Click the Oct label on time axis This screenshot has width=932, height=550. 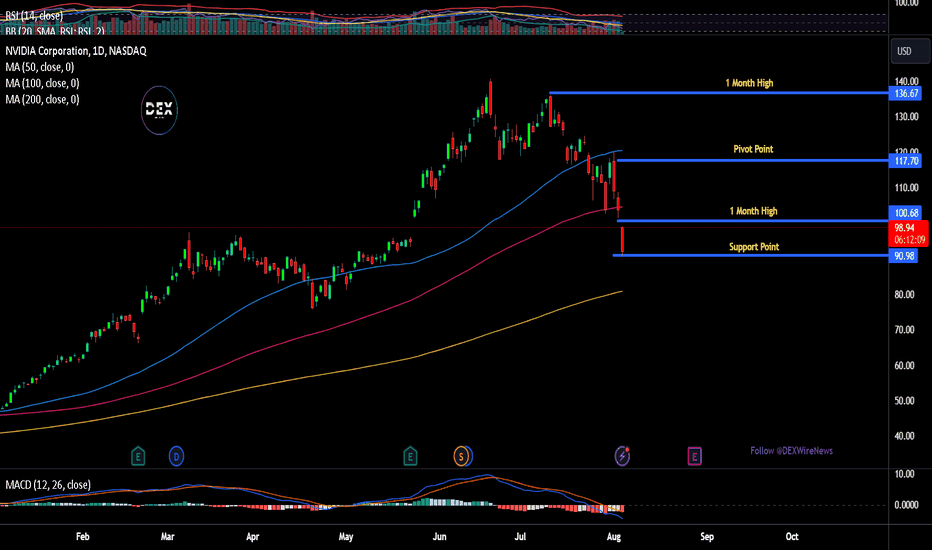[x=792, y=536]
